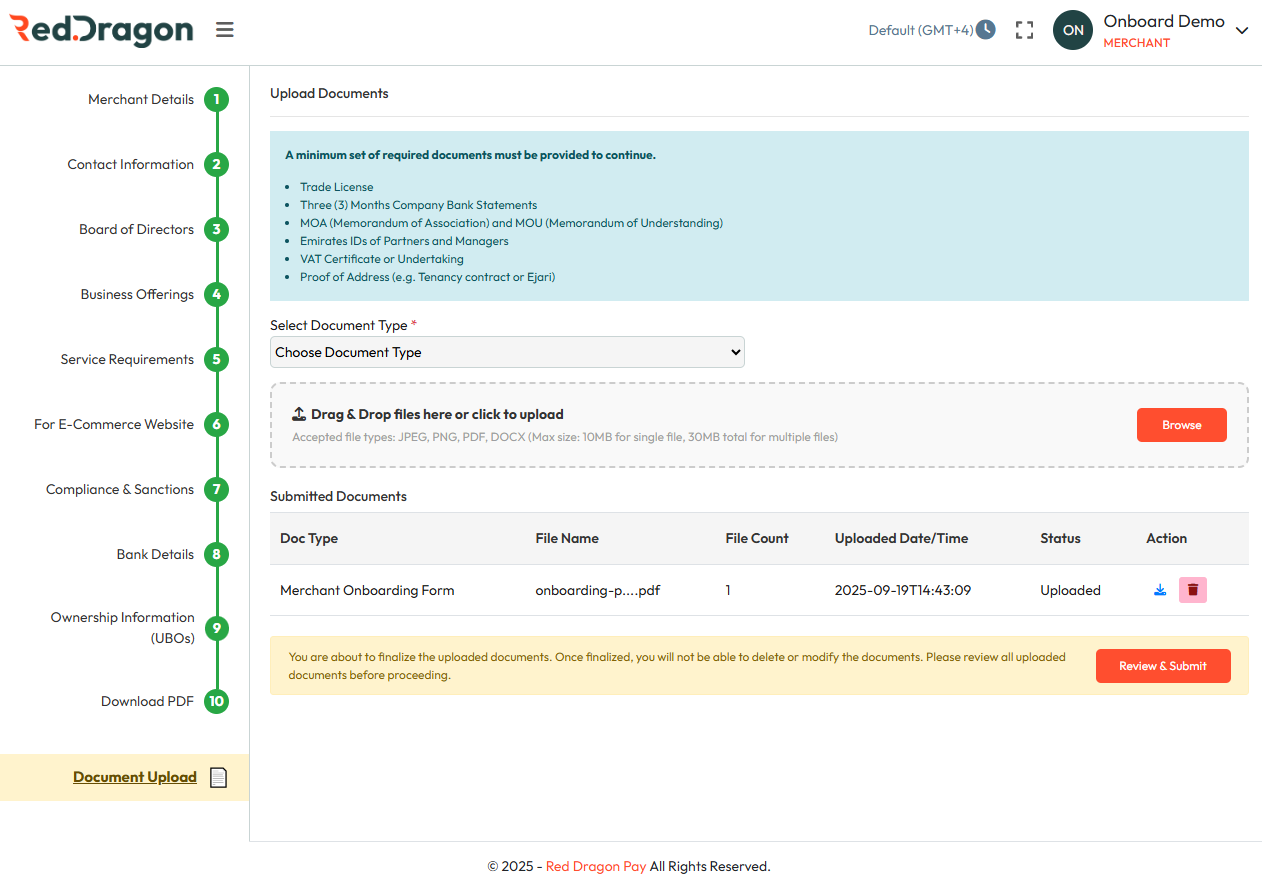Image resolution: width=1262 pixels, height=886 pixels.
Task: Click the timezone clock icon
Action: 986,29
